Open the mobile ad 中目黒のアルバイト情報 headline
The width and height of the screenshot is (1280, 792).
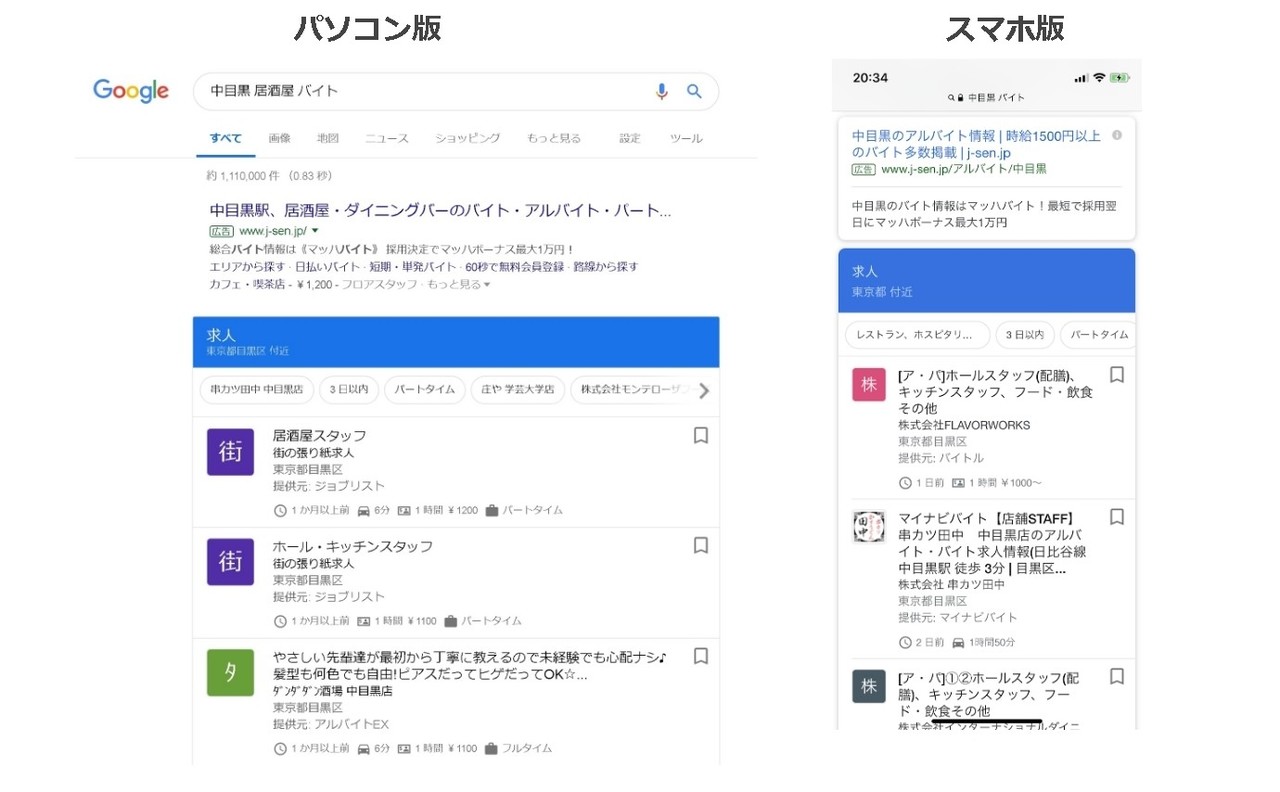pyautogui.click(x=977, y=144)
